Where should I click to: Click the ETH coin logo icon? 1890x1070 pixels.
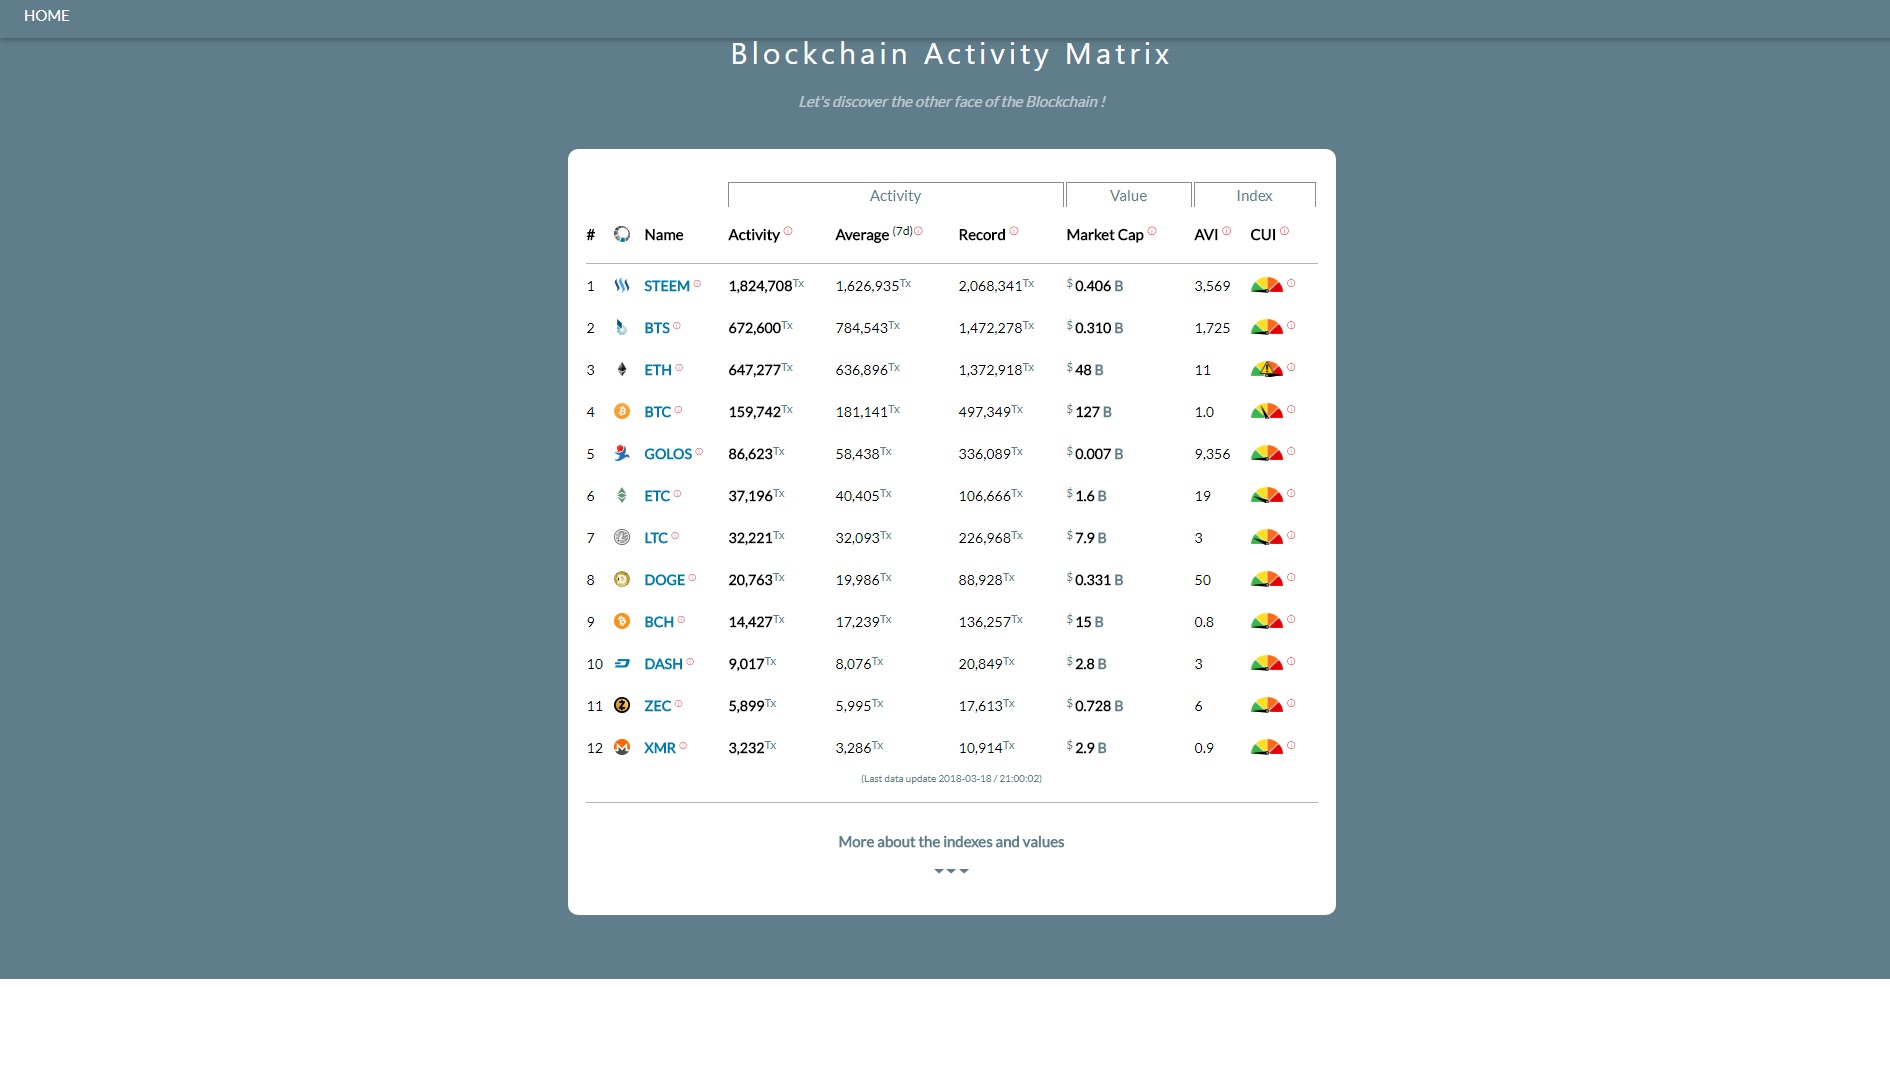[622, 369]
